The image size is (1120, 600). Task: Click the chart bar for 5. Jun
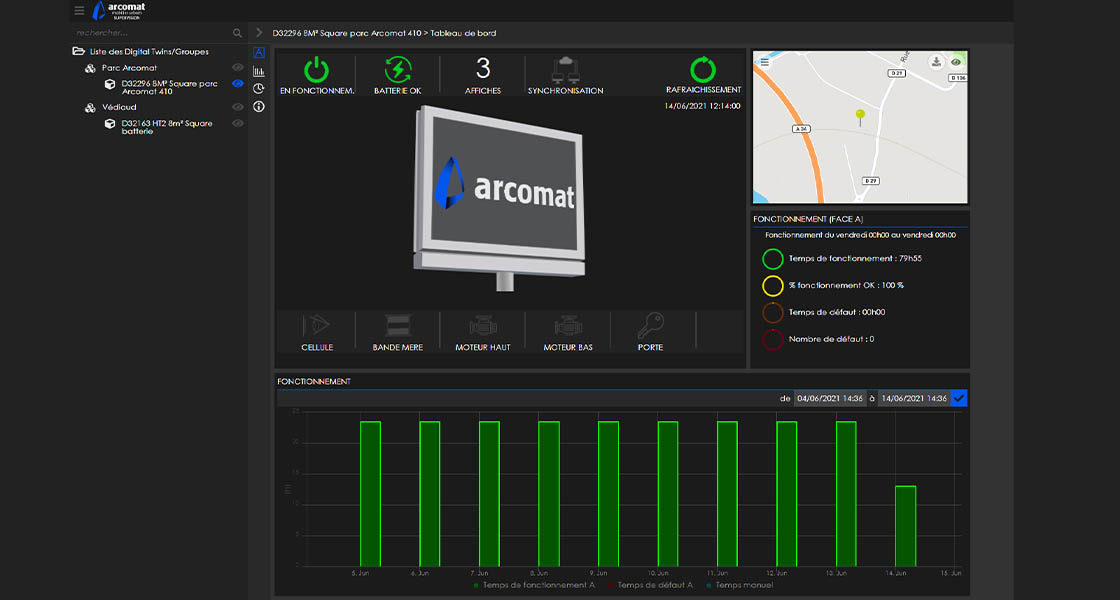click(370, 494)
